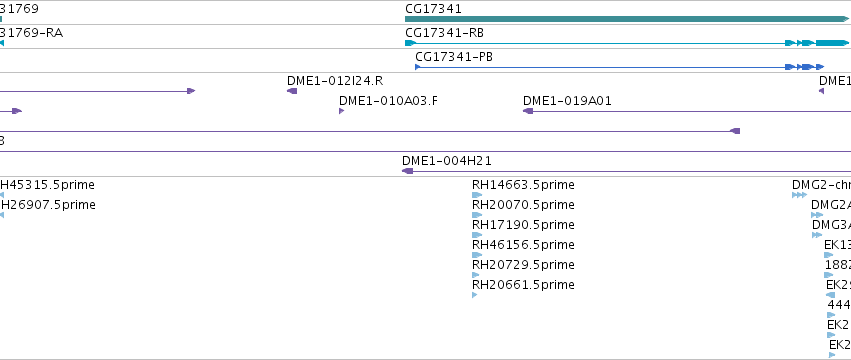The image size is (851, 360).
Task: Select the H26907.5prime EST label
Action: click(x=48, y=205)
